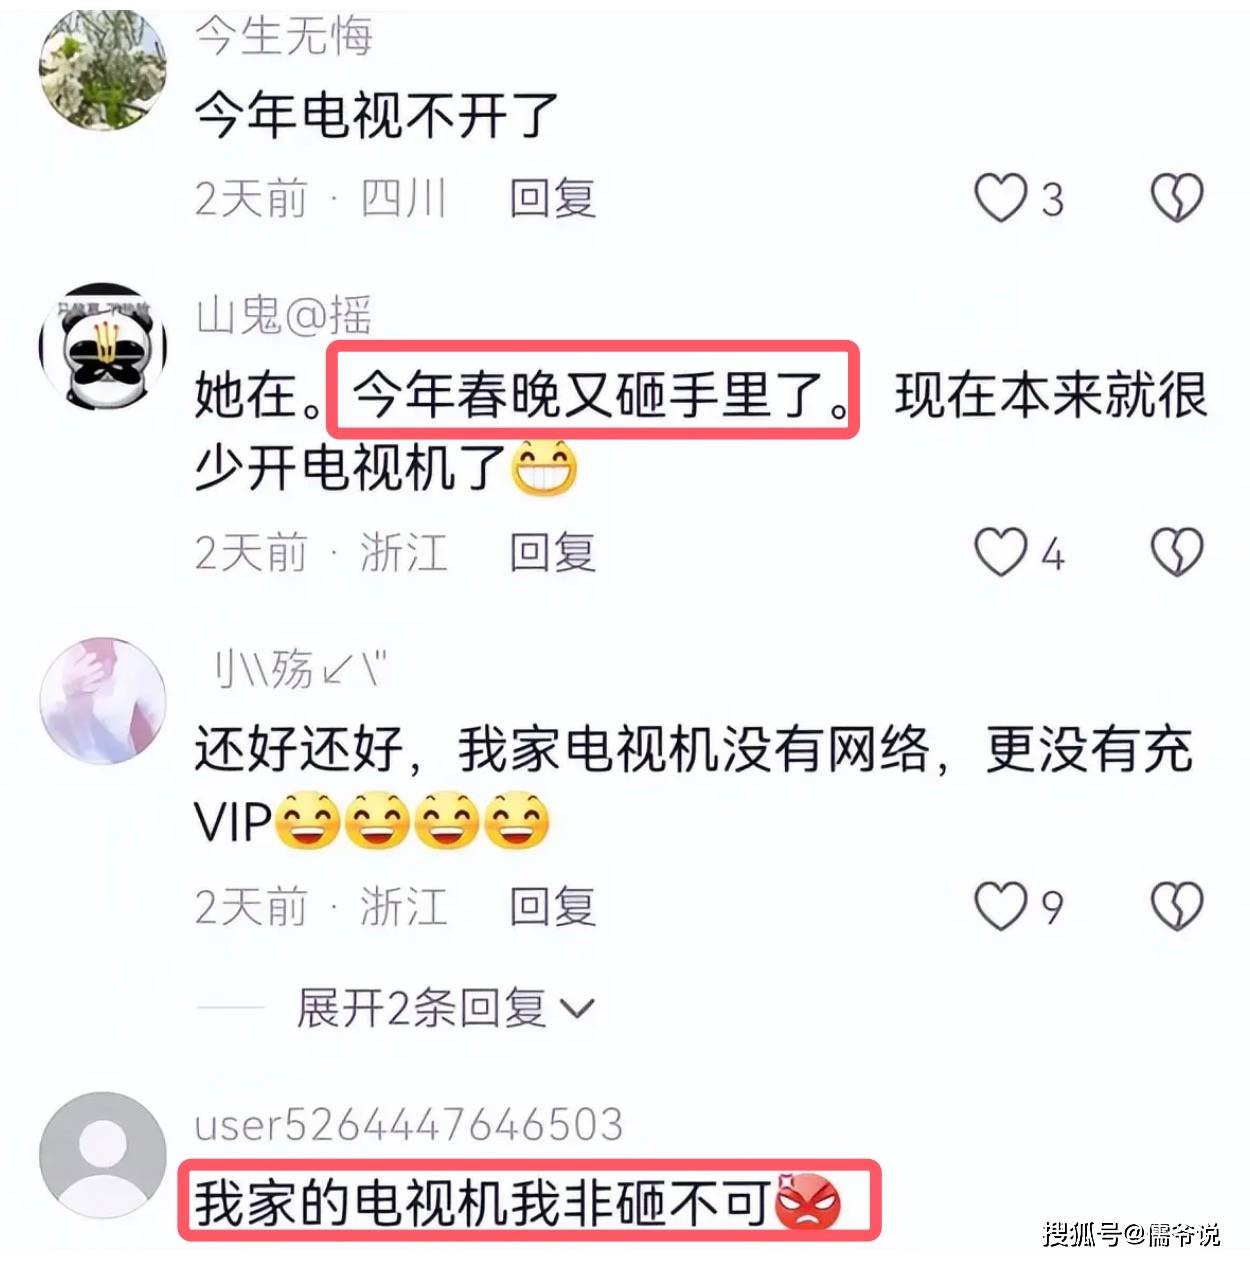Open username user5264447646503 profile
The height and width of the screenshot is (1262, 1250).
(x=409, y=1124)
